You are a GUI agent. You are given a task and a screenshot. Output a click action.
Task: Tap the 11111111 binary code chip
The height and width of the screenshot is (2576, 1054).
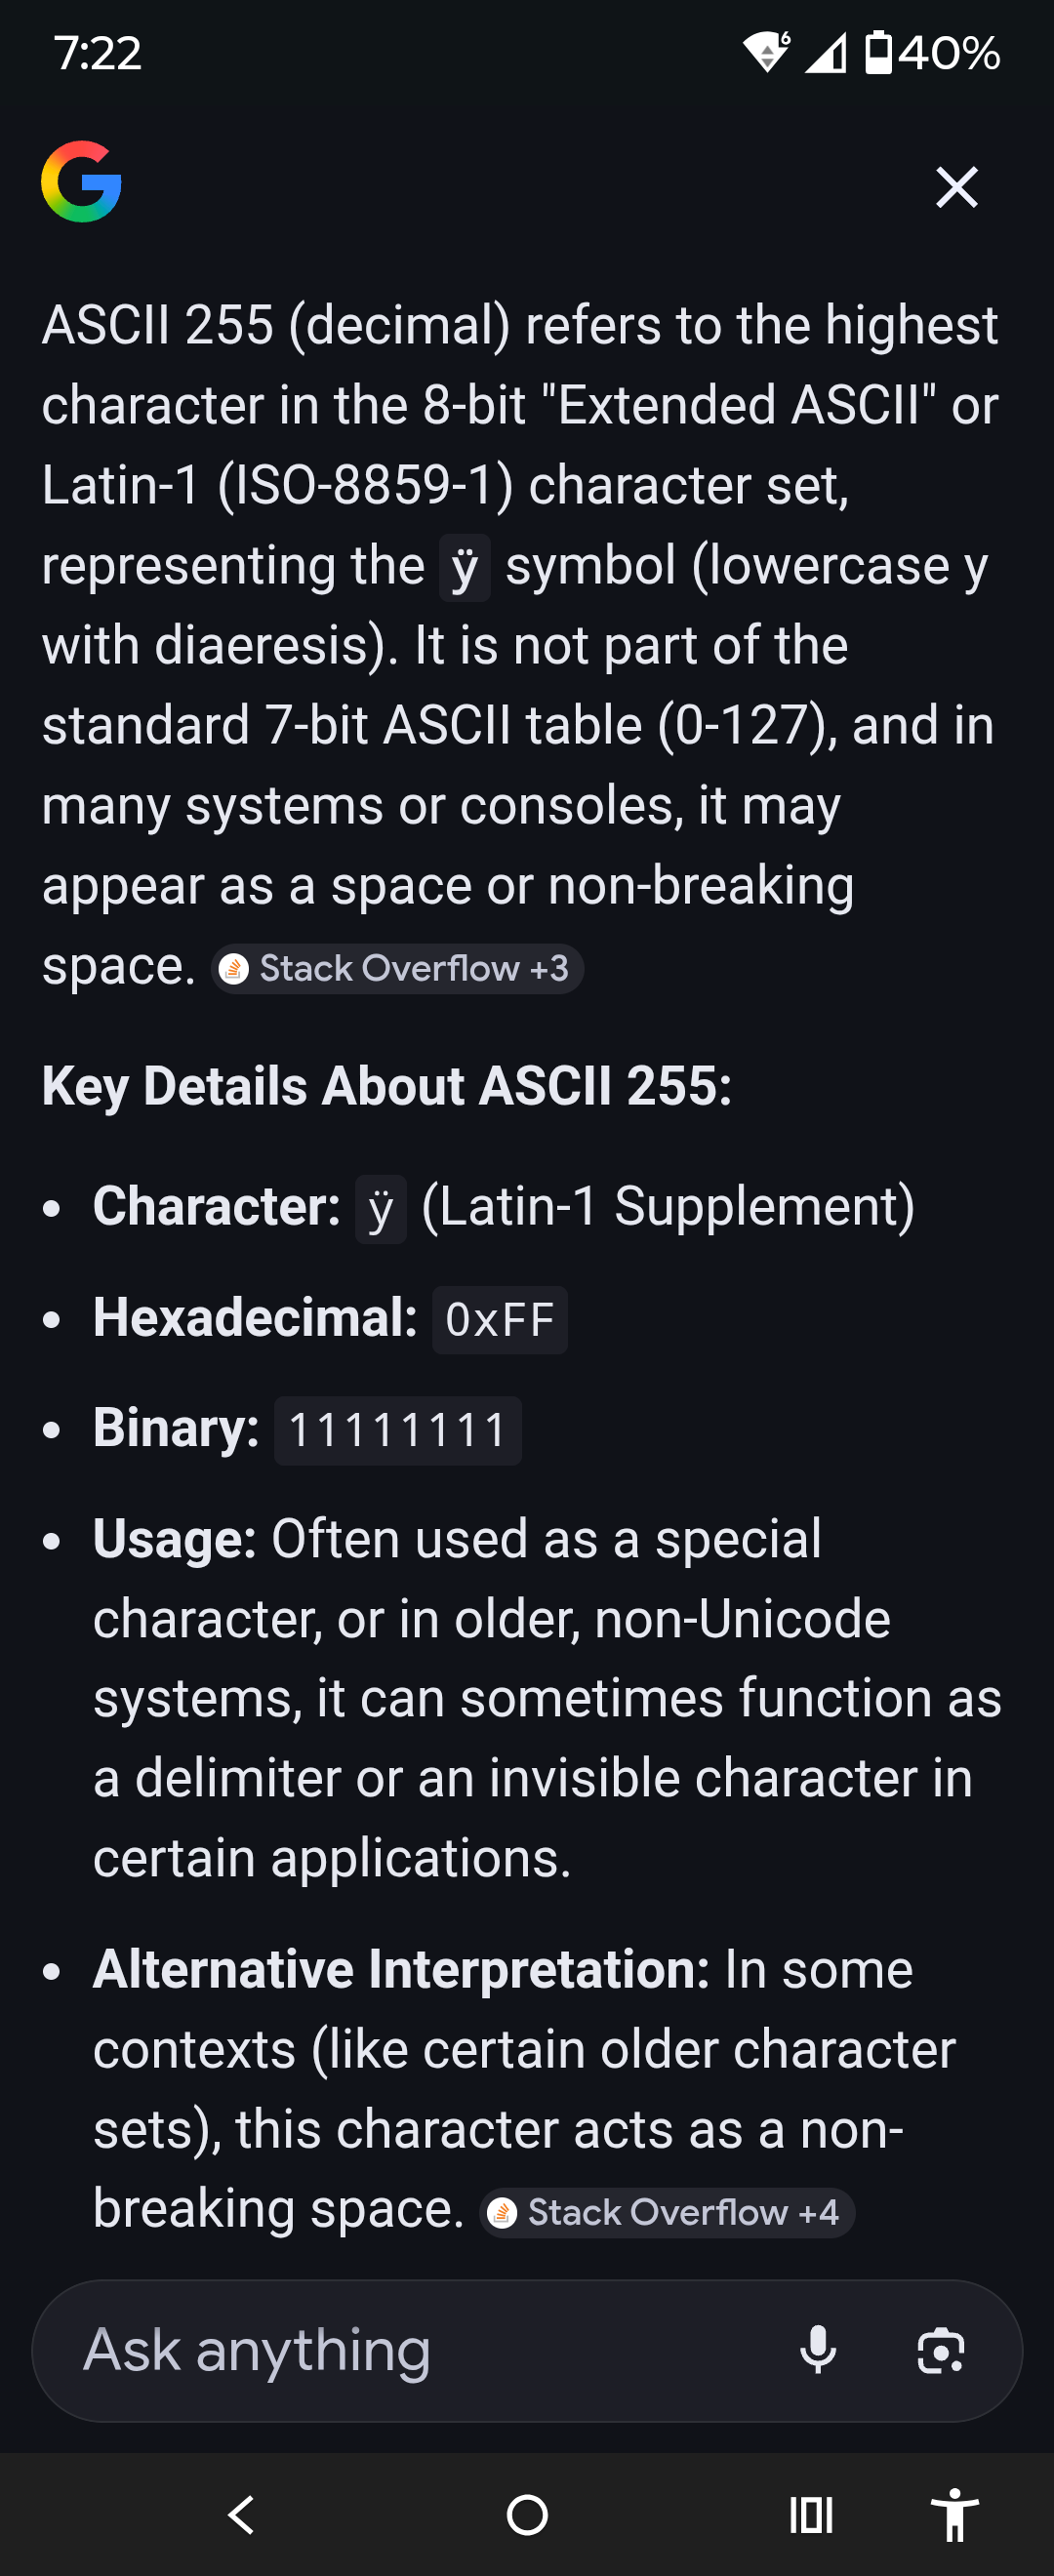pyautogui.click(x=397, y=1430)
